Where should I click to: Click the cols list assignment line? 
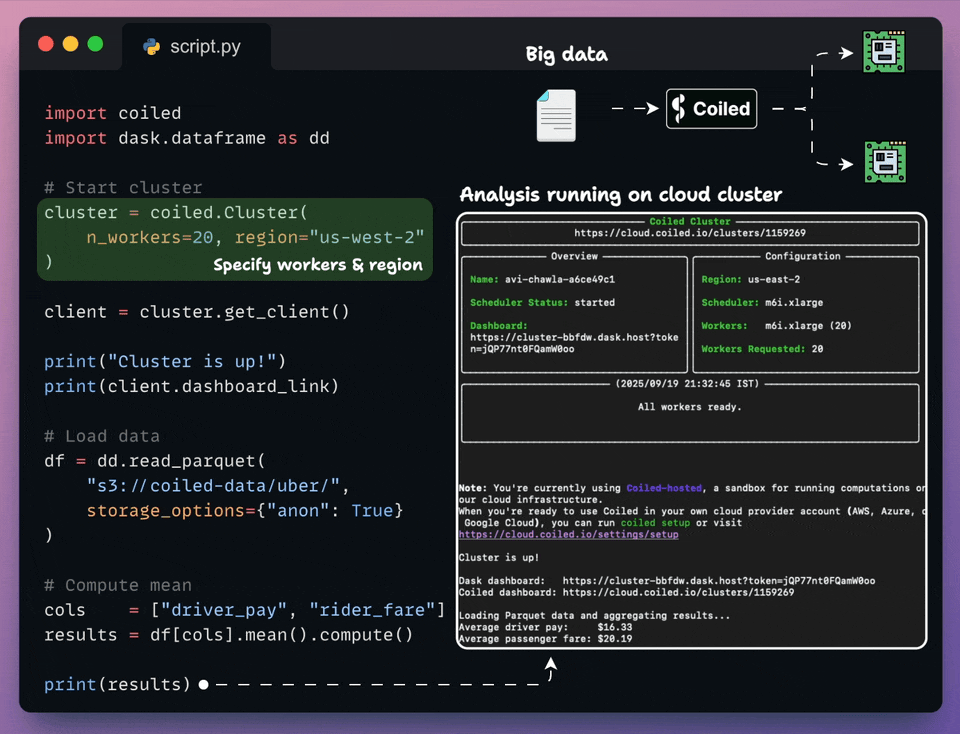click(x=244, y=610)
